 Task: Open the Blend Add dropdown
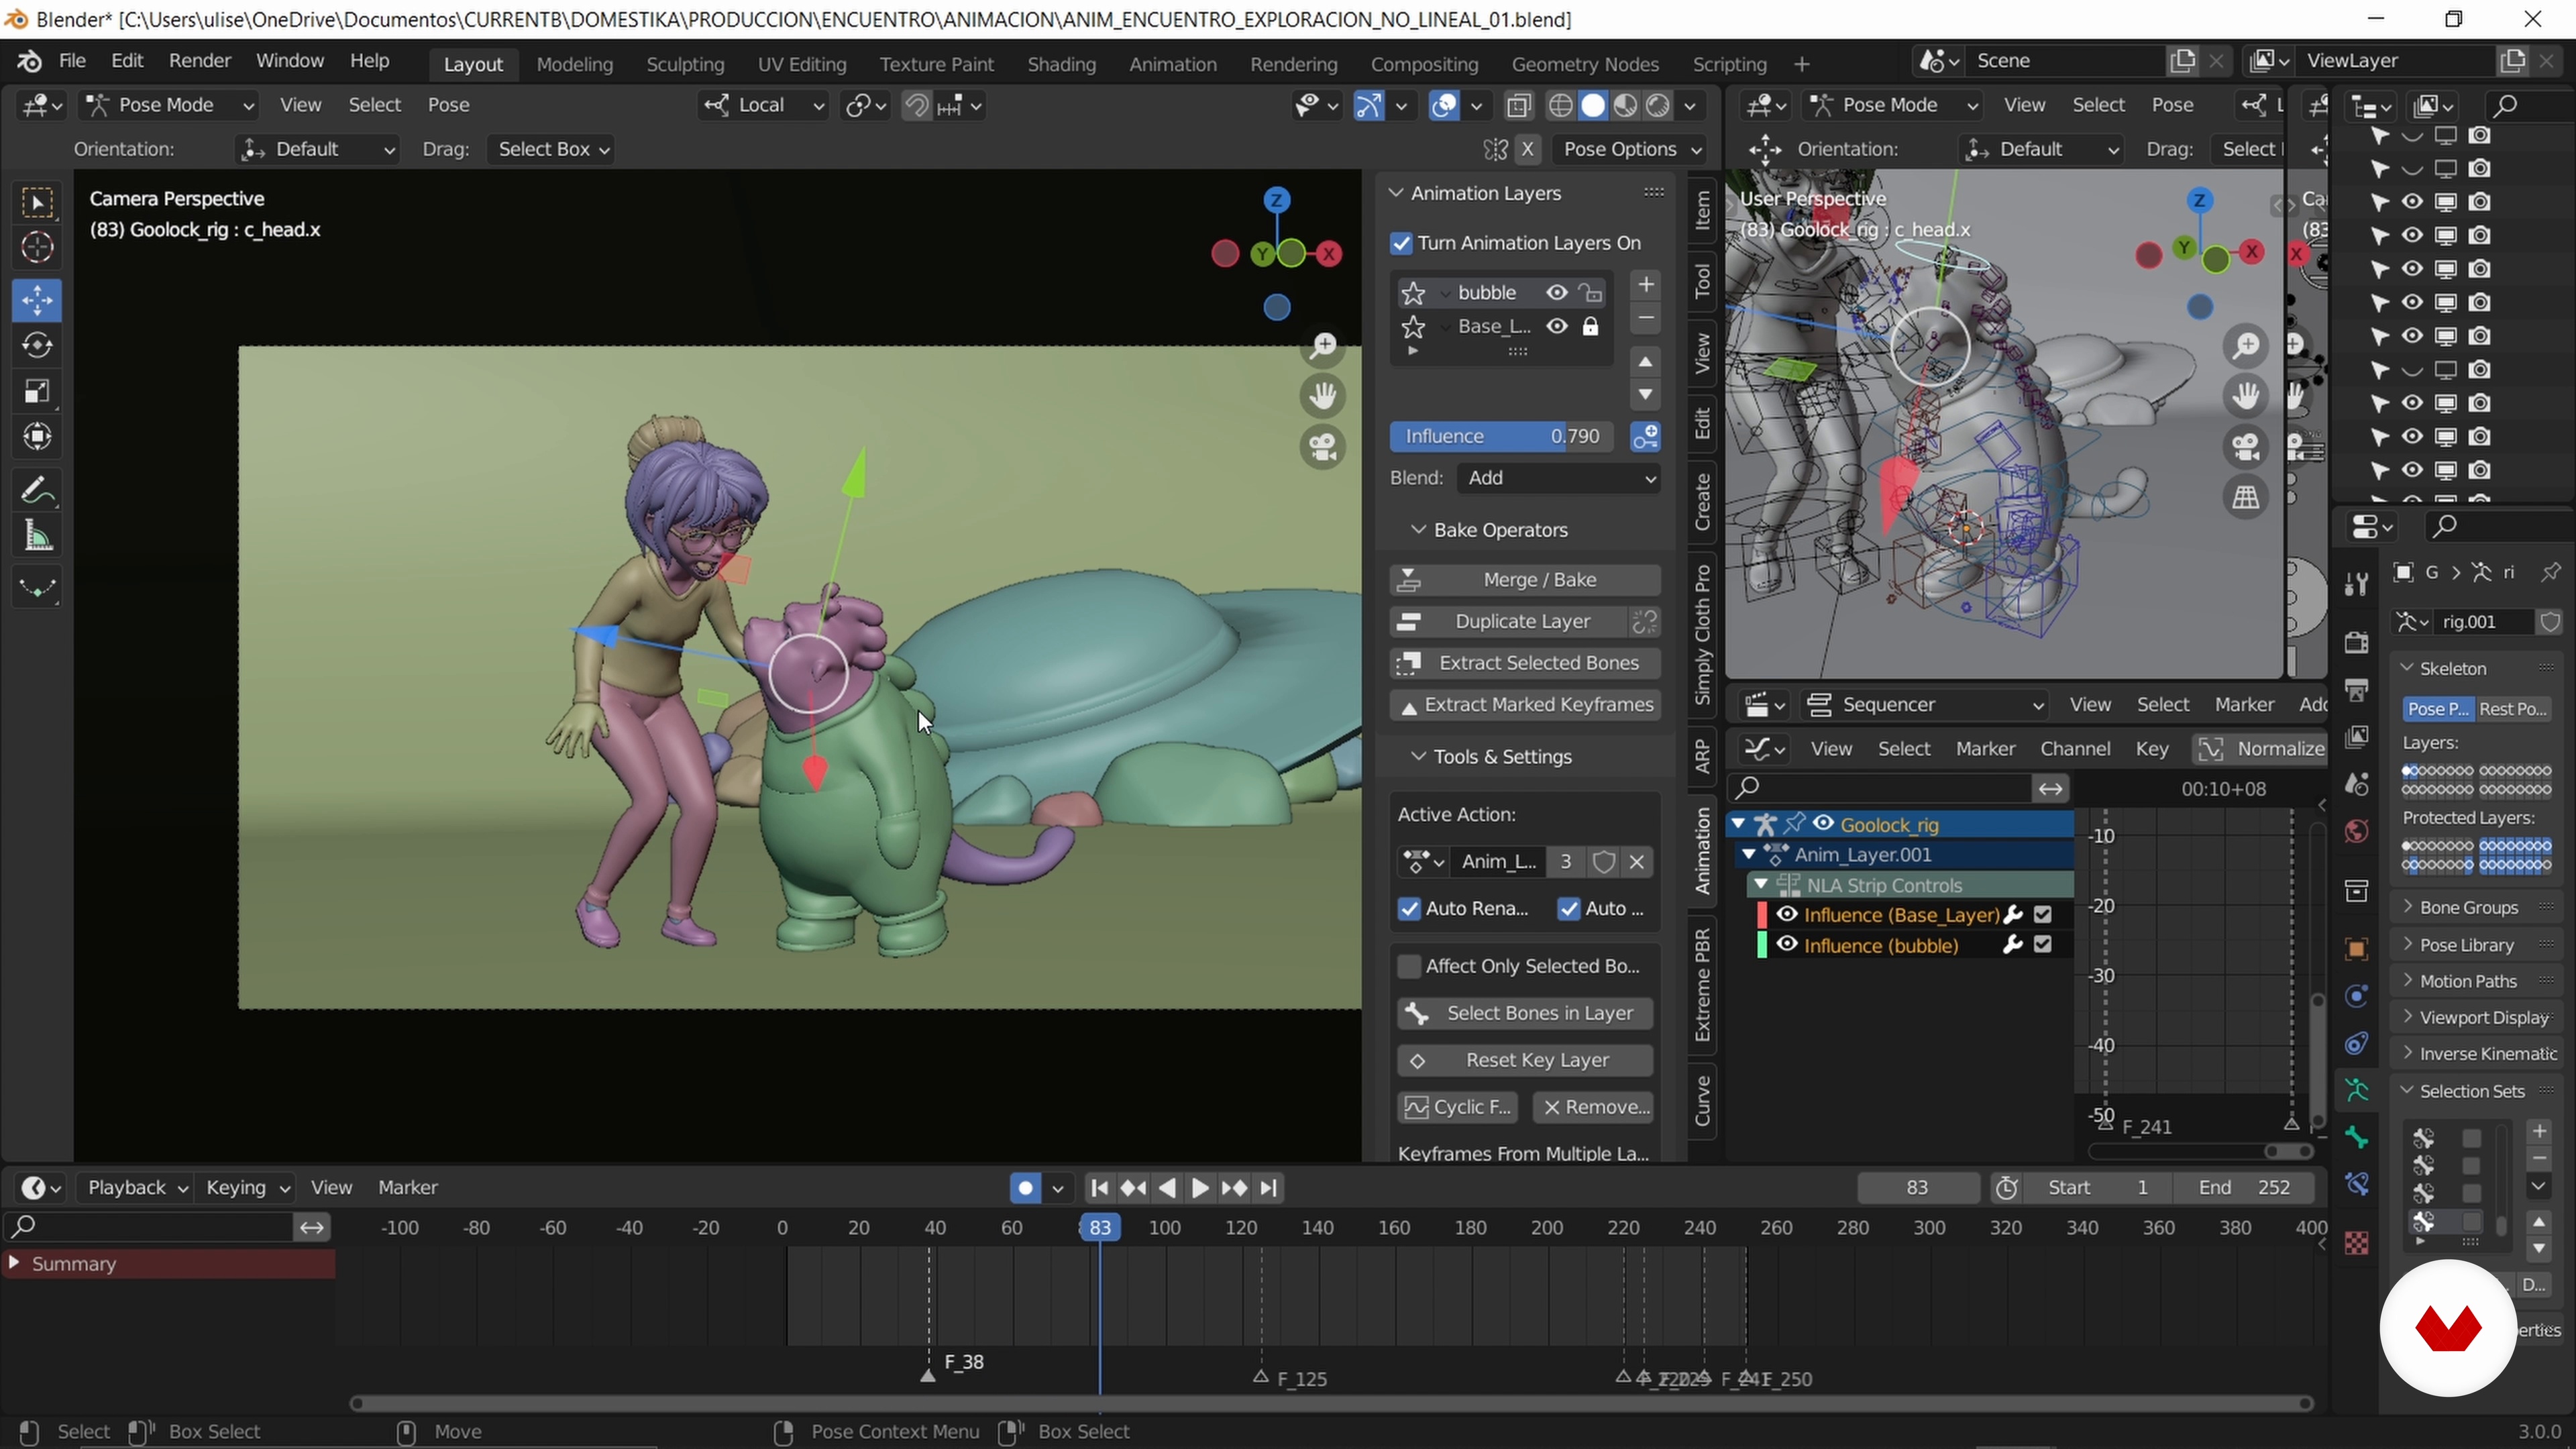(x=1559, y=478)
